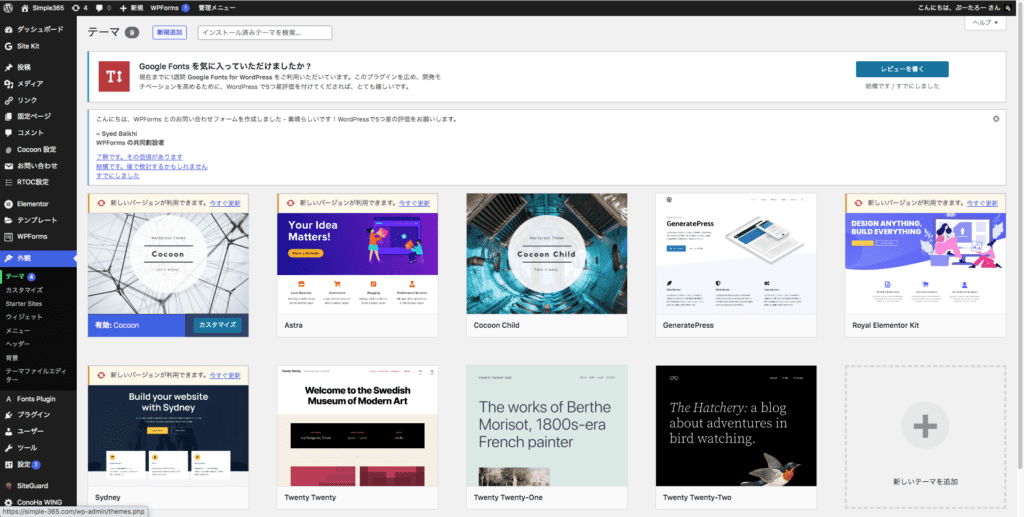Click 今すぐ更新 on the Cocoon theme

[225, 203]
